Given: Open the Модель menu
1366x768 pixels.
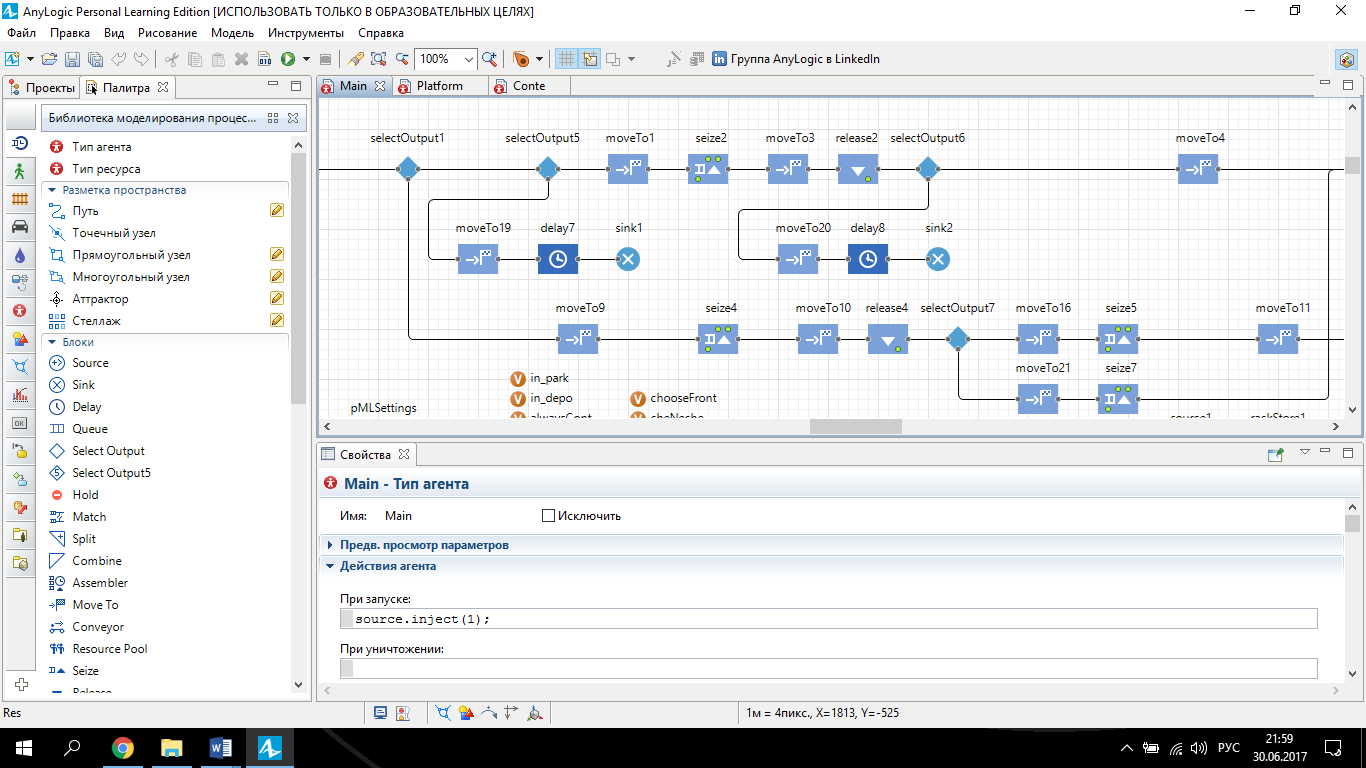Looking at the screenshot, I should point(232,33).
